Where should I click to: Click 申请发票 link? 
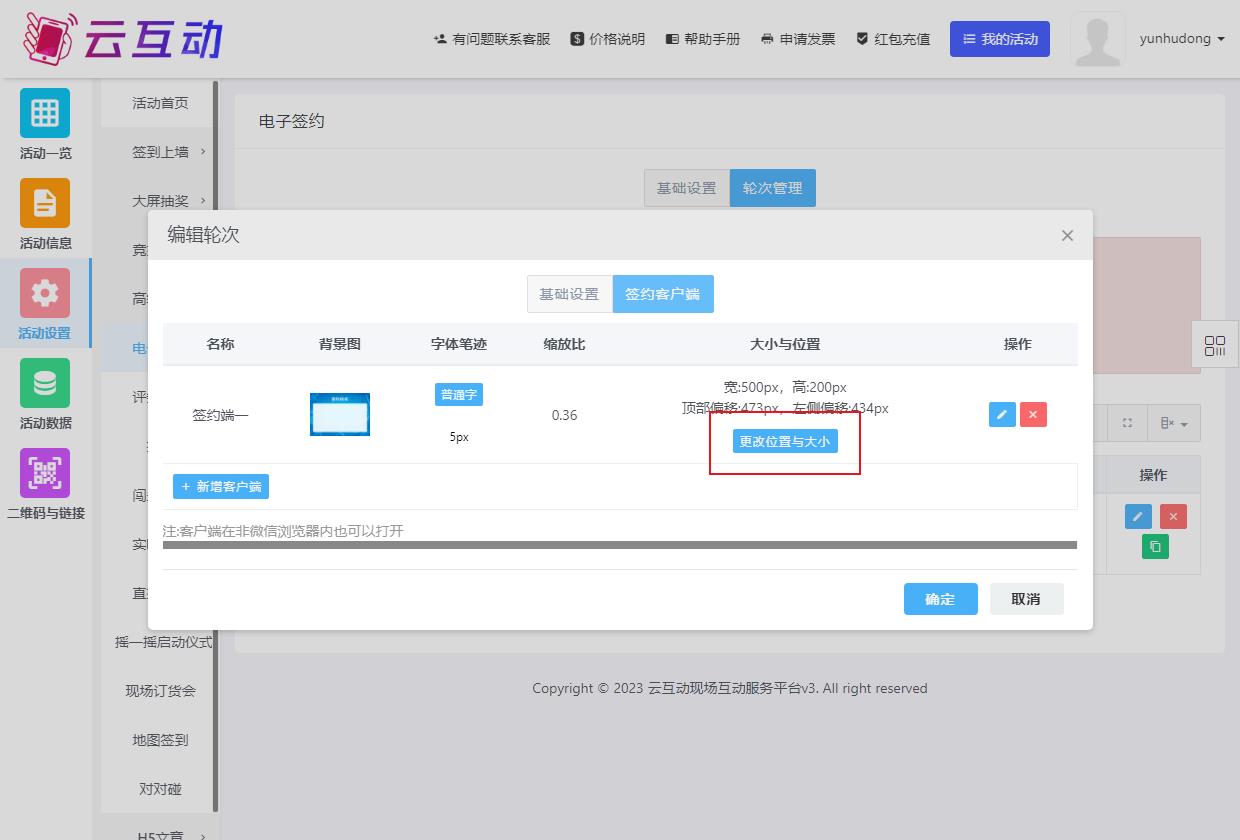(x=798, y=39)
